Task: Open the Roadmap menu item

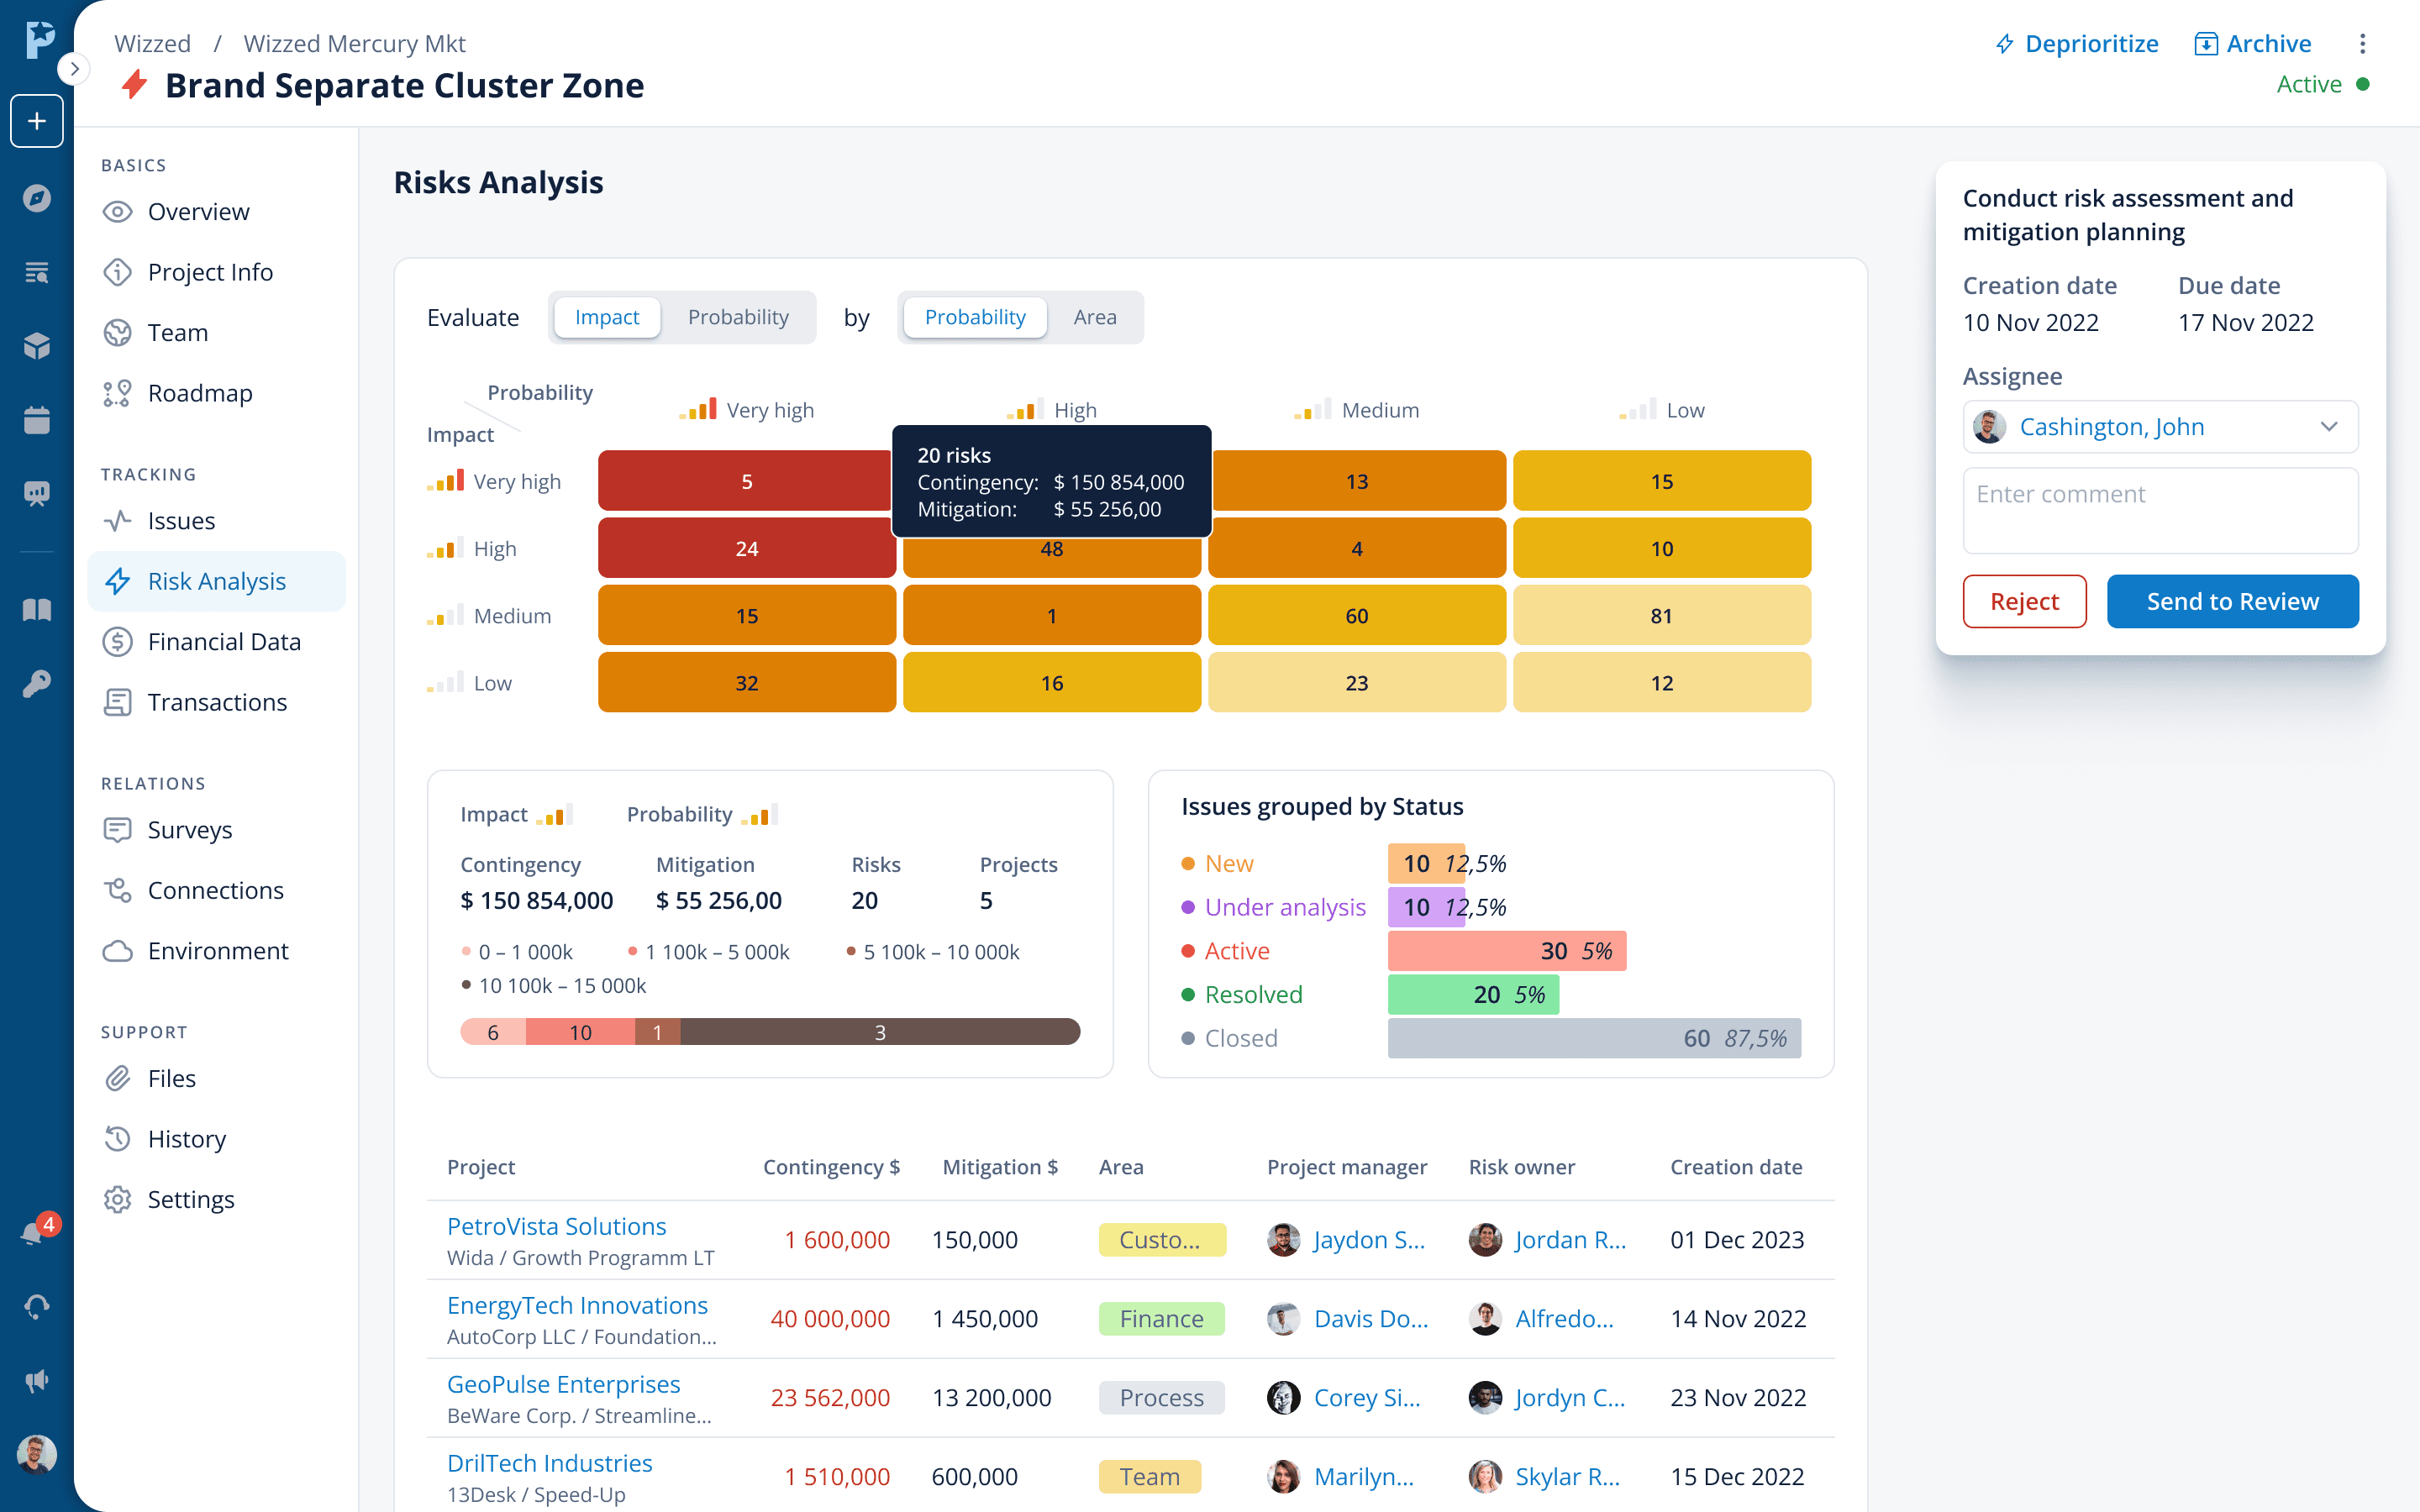Action: [x=200, y=393]
